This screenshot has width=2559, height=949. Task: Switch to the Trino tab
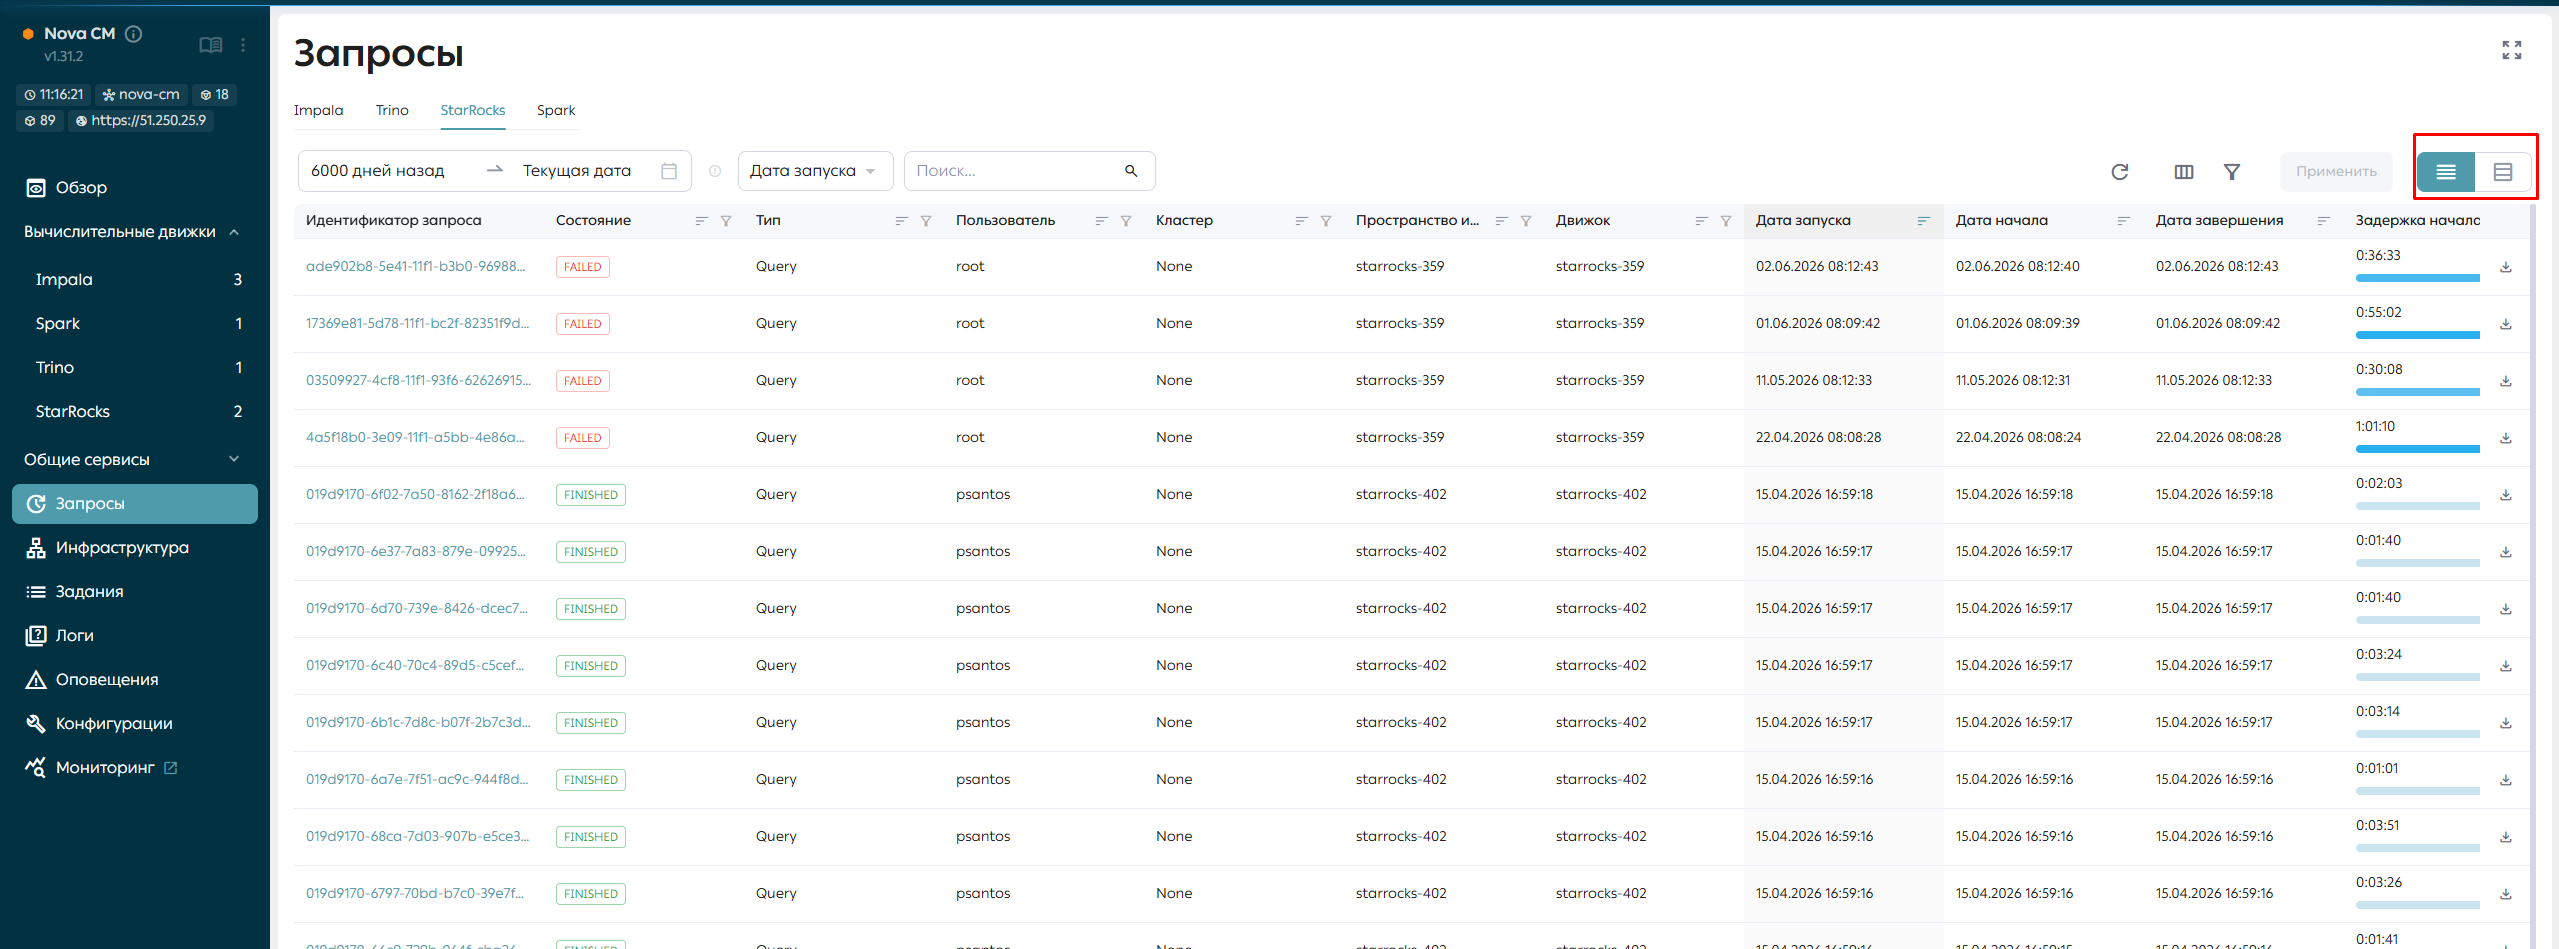click(x=392, y=111)
